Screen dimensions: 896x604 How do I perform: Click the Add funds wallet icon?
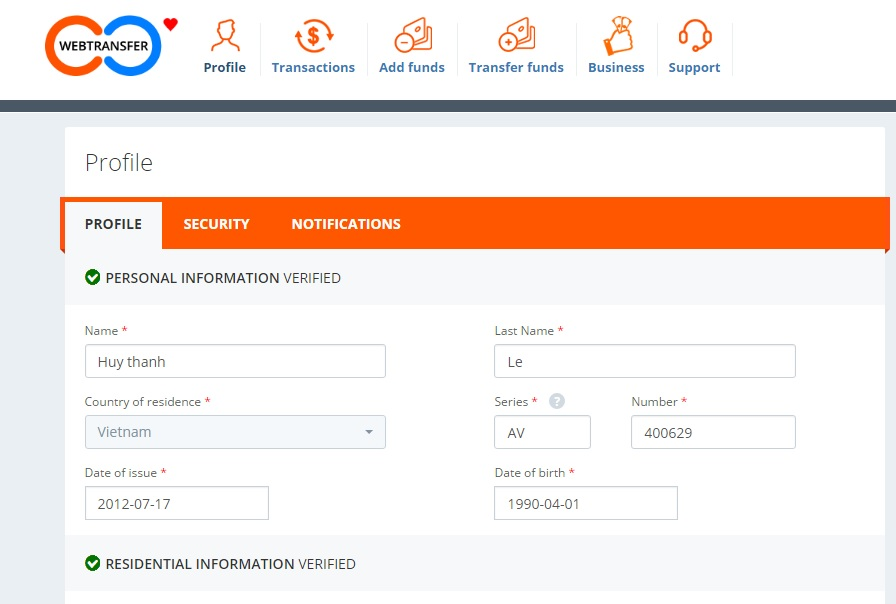pyautogui.click(x=412, y=37)
